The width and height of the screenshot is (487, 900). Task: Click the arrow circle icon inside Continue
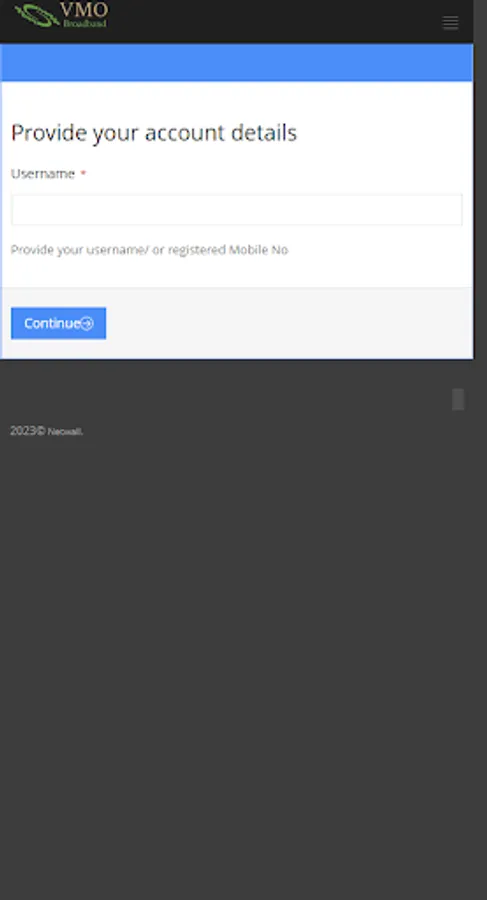[x=87, y=323]
